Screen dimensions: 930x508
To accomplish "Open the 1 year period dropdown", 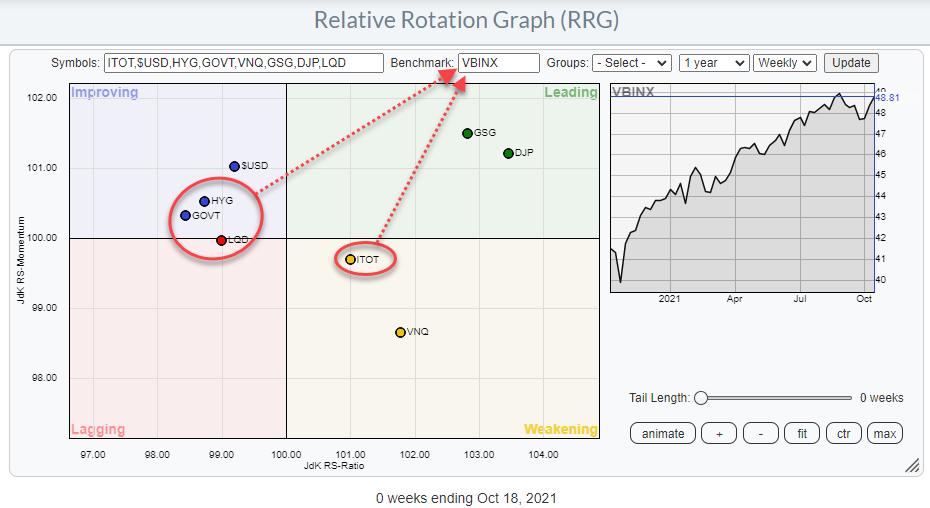I will 713,63.
